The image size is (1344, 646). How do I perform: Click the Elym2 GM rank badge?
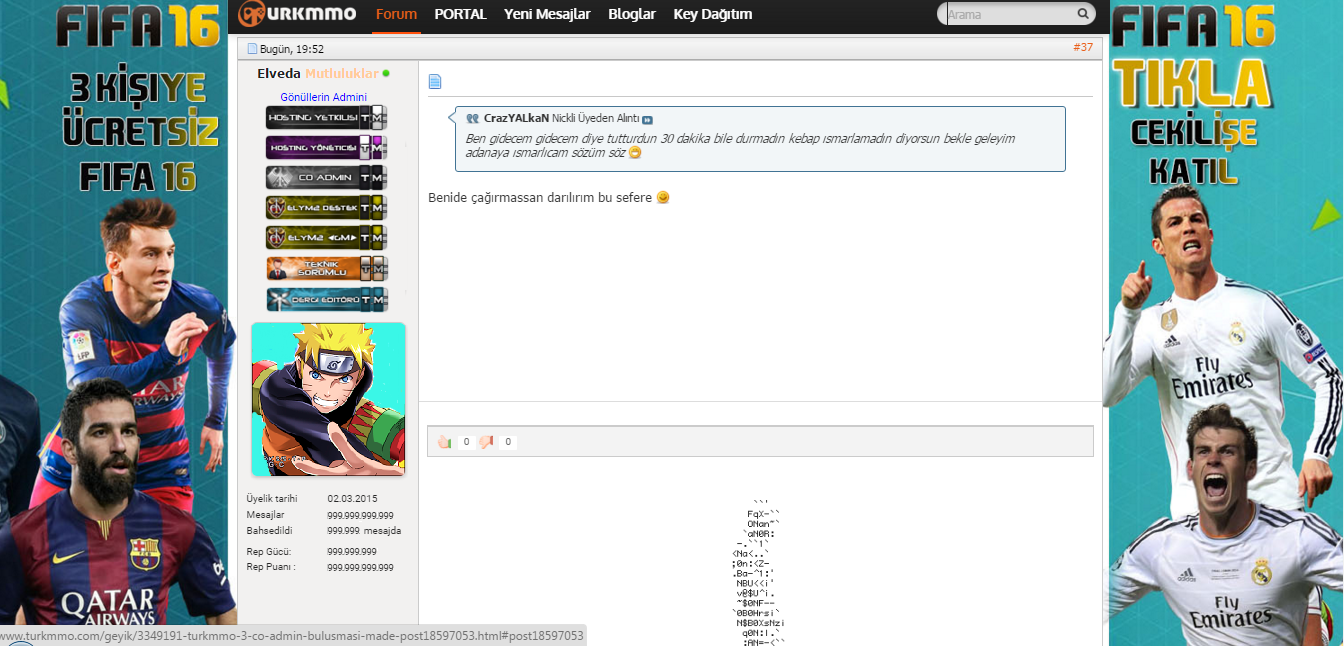326,238
